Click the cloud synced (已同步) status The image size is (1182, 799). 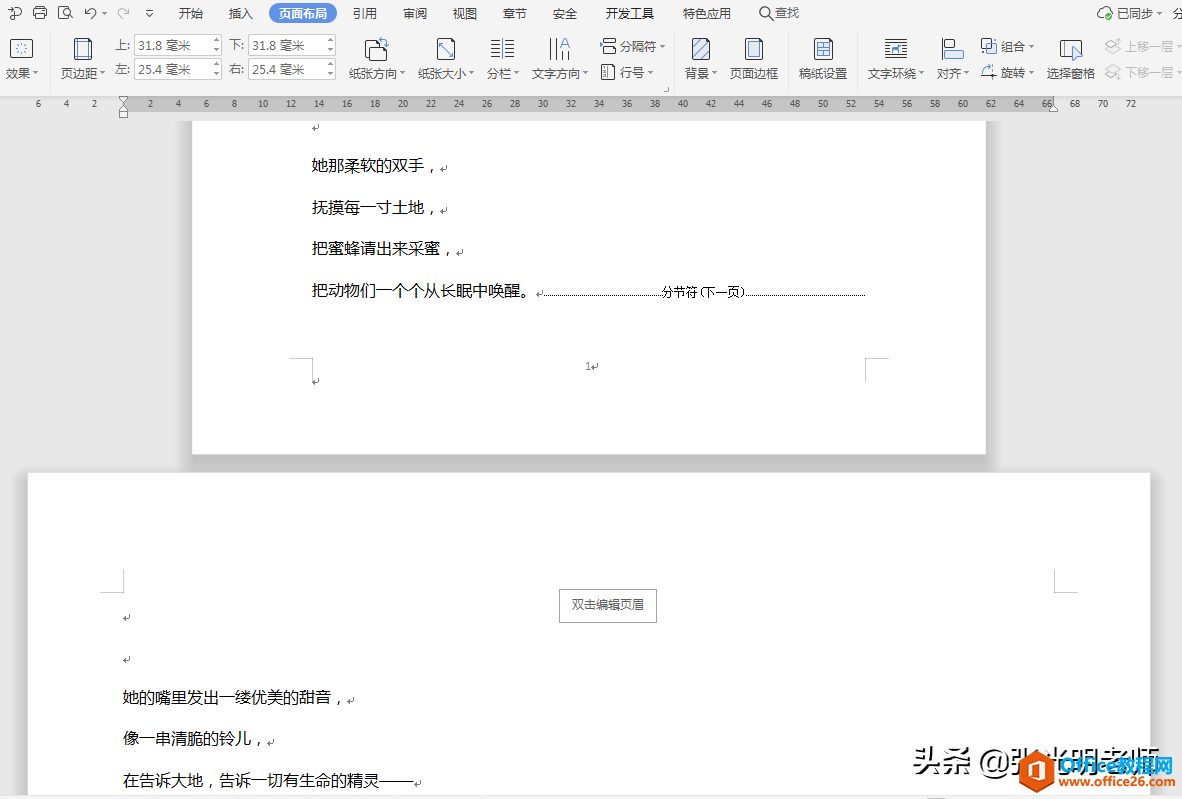pyautogui.click(x=1128, y=14)
